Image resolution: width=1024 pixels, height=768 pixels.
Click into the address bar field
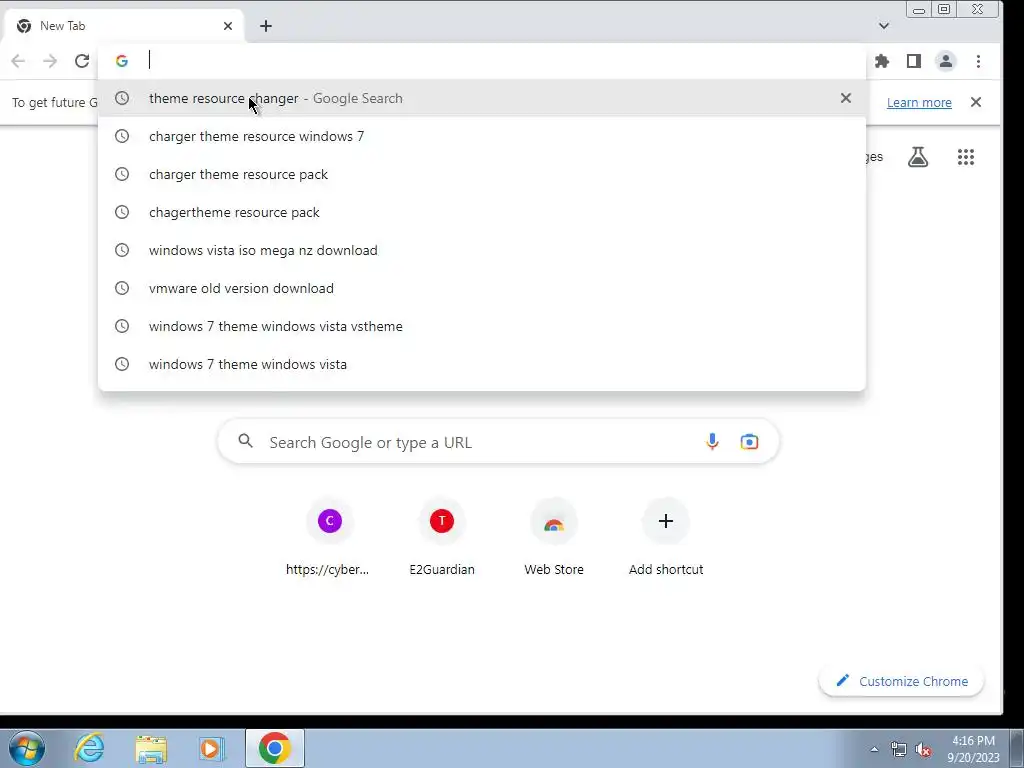pyautogui.click(x=482, y=61)
